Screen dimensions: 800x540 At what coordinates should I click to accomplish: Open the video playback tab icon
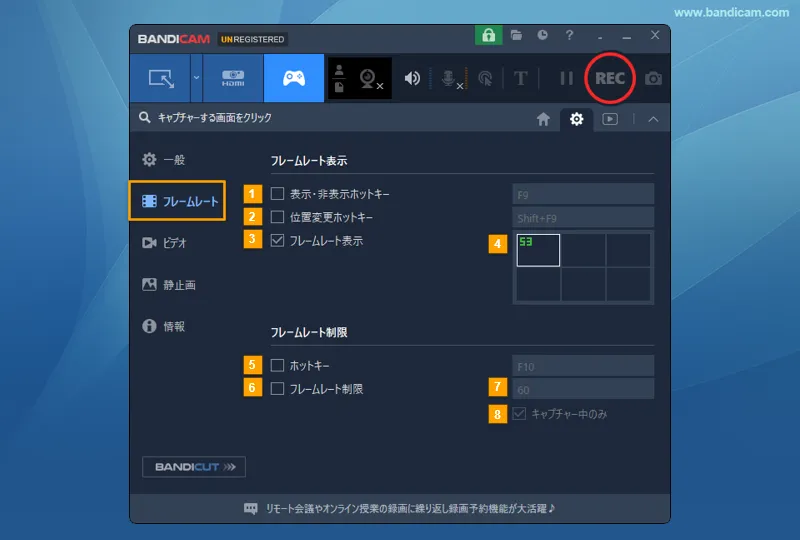(610, 119)
